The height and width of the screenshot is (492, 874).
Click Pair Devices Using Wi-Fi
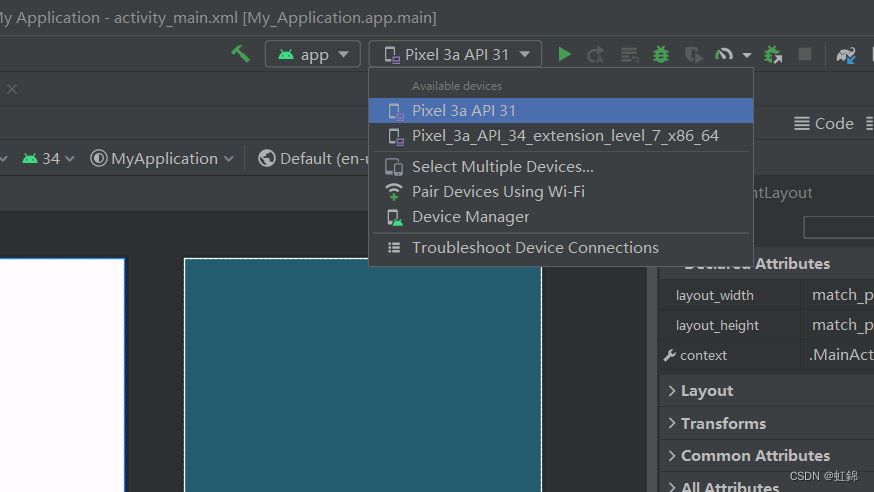pos(498,192)
